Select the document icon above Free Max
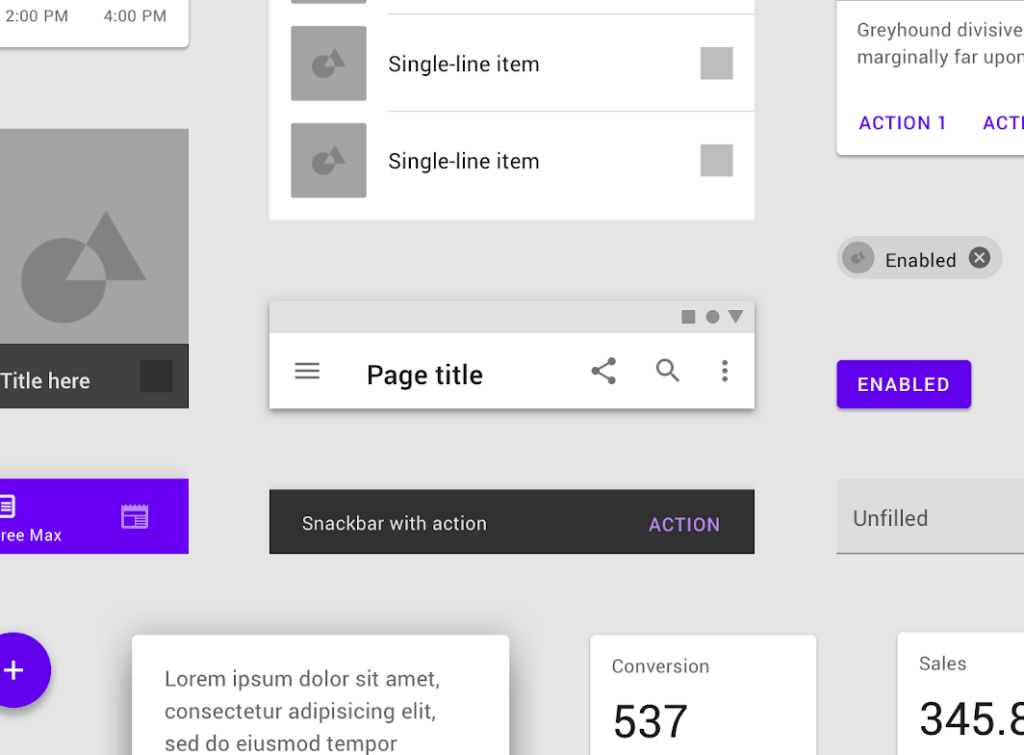 (x=9, y=508)
